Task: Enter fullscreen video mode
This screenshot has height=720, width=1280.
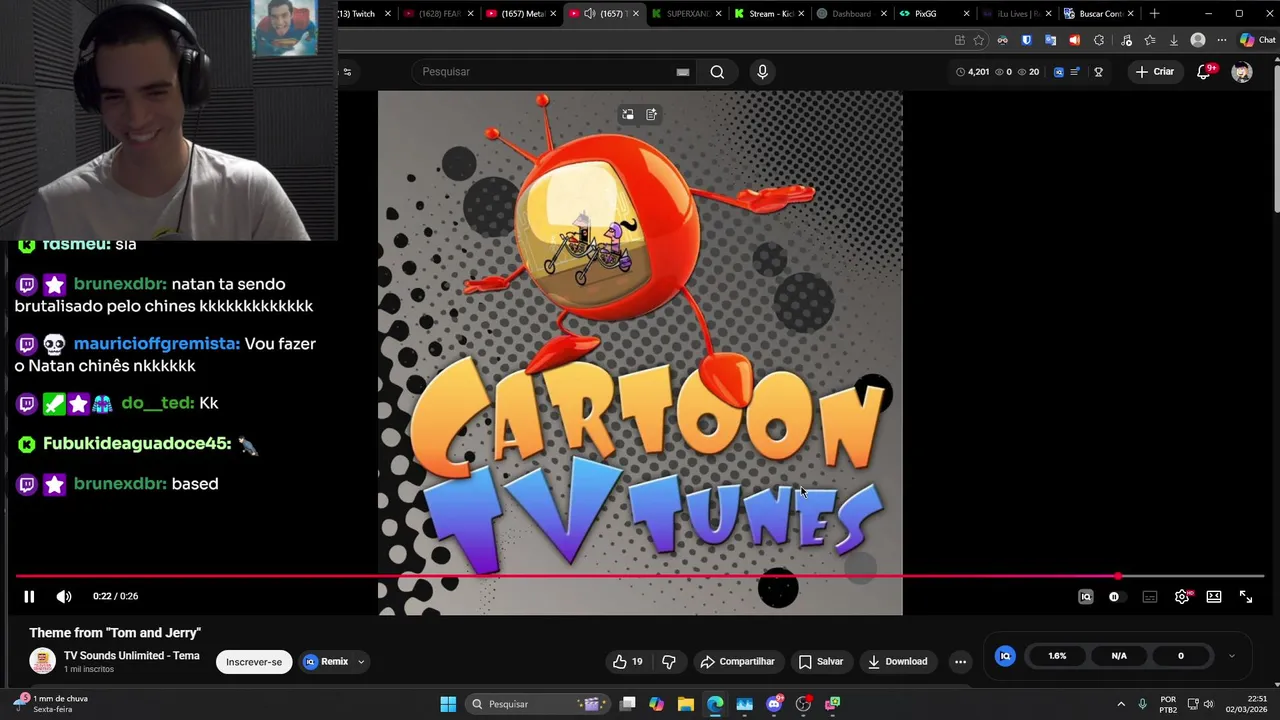Action: [x=1246, y=597]
